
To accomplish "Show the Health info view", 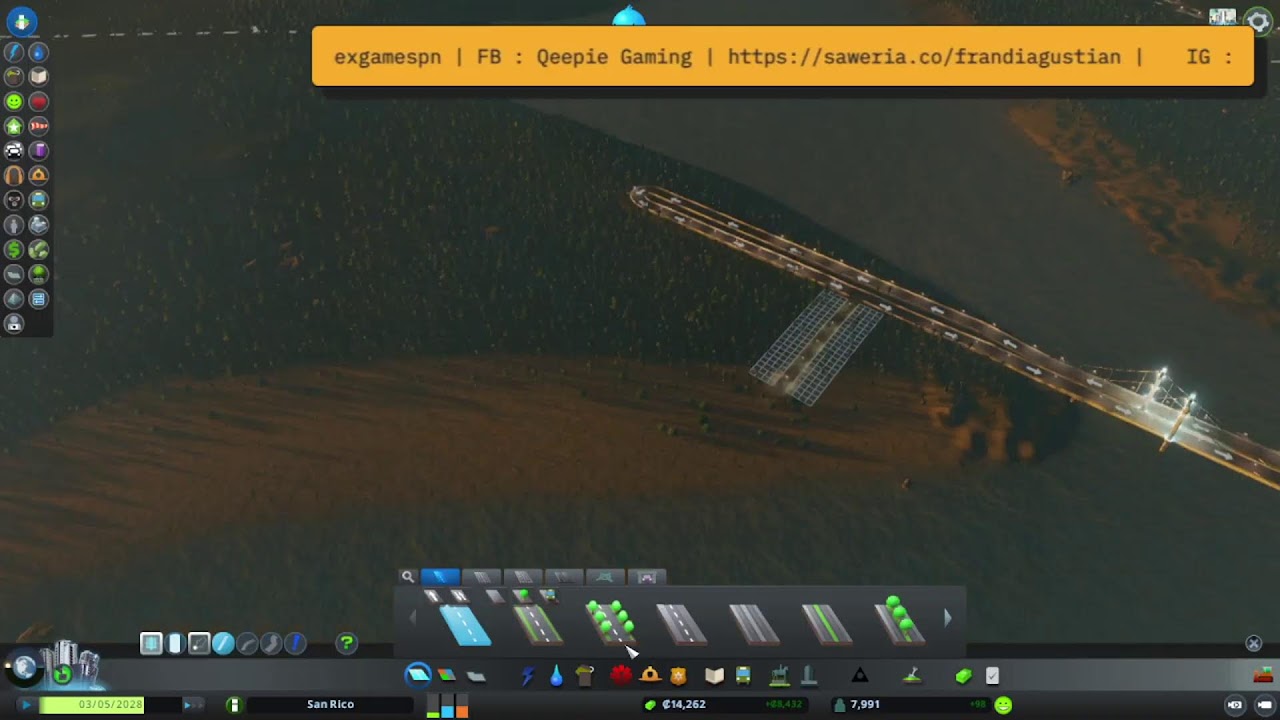I will (38, 101).
